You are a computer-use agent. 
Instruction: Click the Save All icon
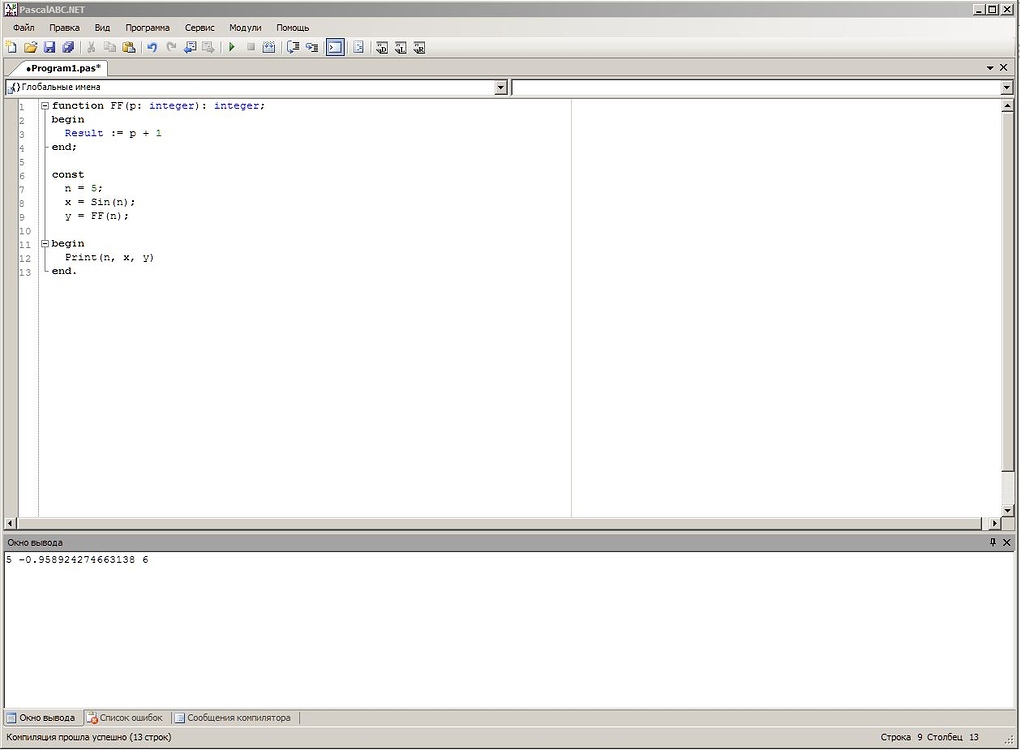tap(68, 47)
